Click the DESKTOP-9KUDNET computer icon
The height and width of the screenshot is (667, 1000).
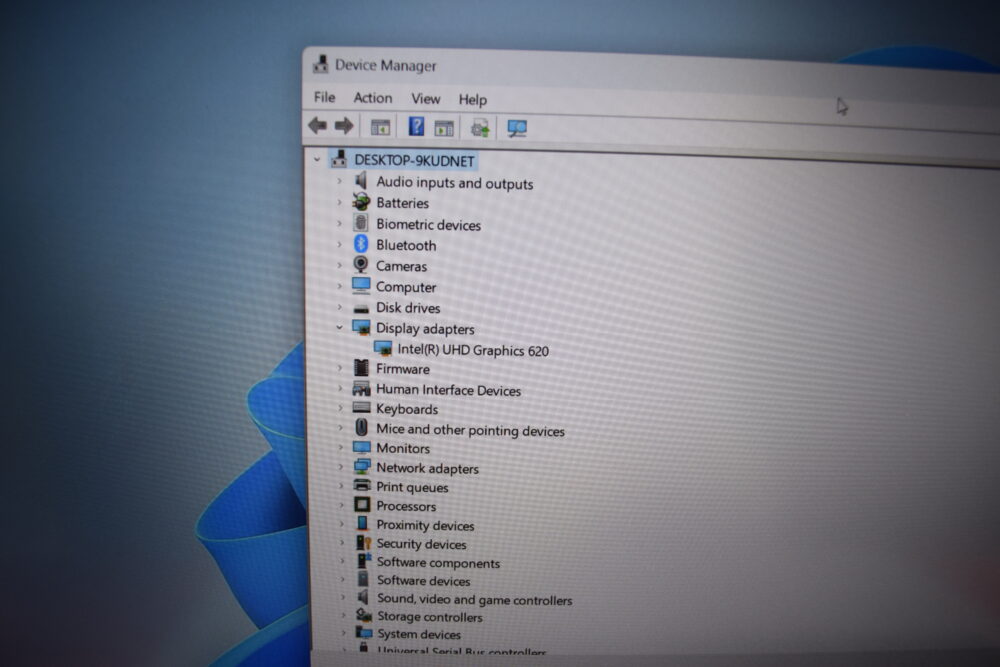[x=339, y=159]
